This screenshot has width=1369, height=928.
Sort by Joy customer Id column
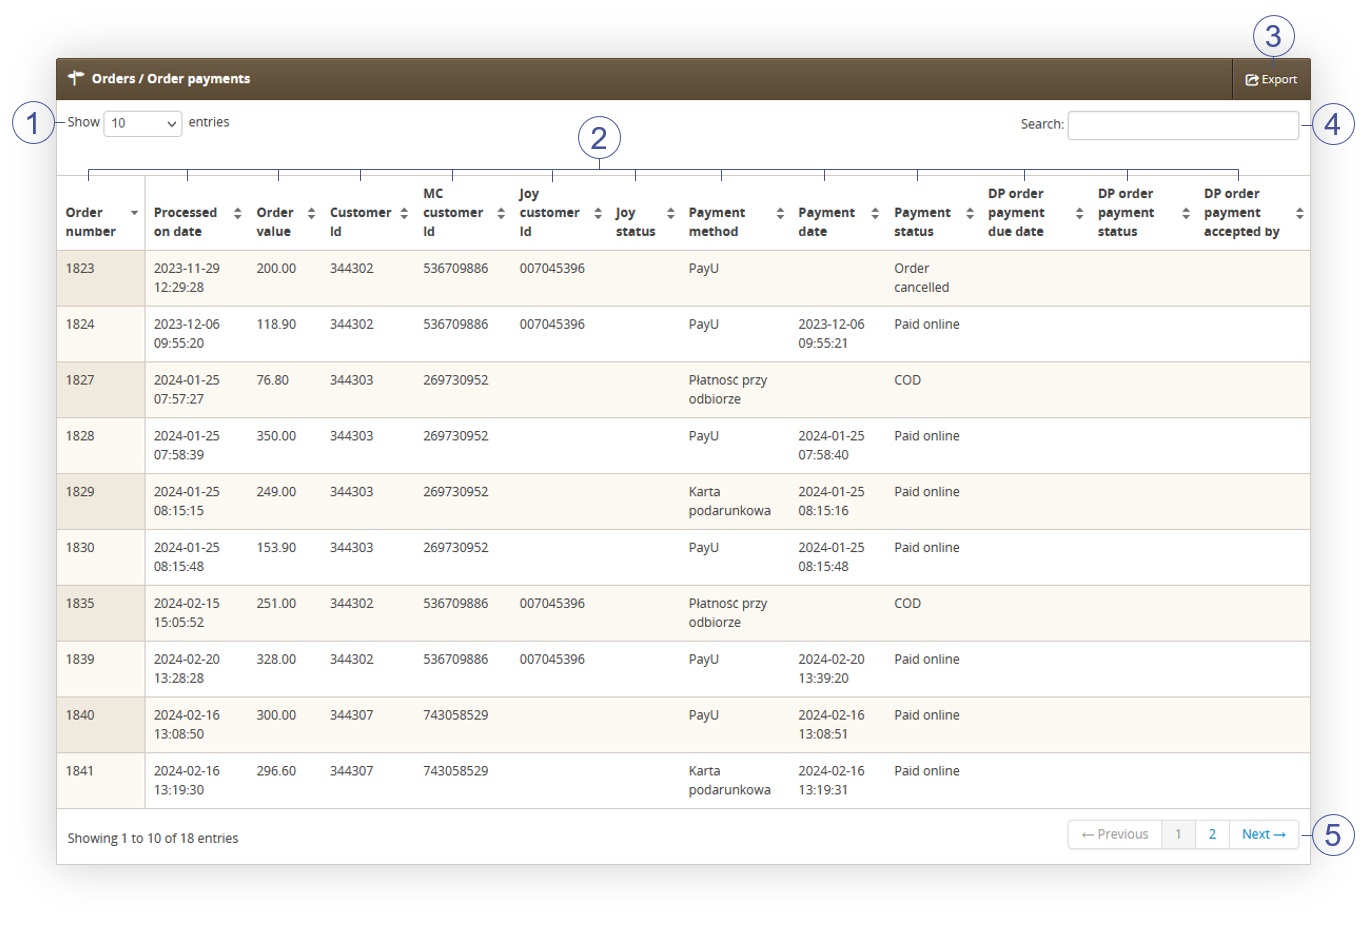point(559,213)
